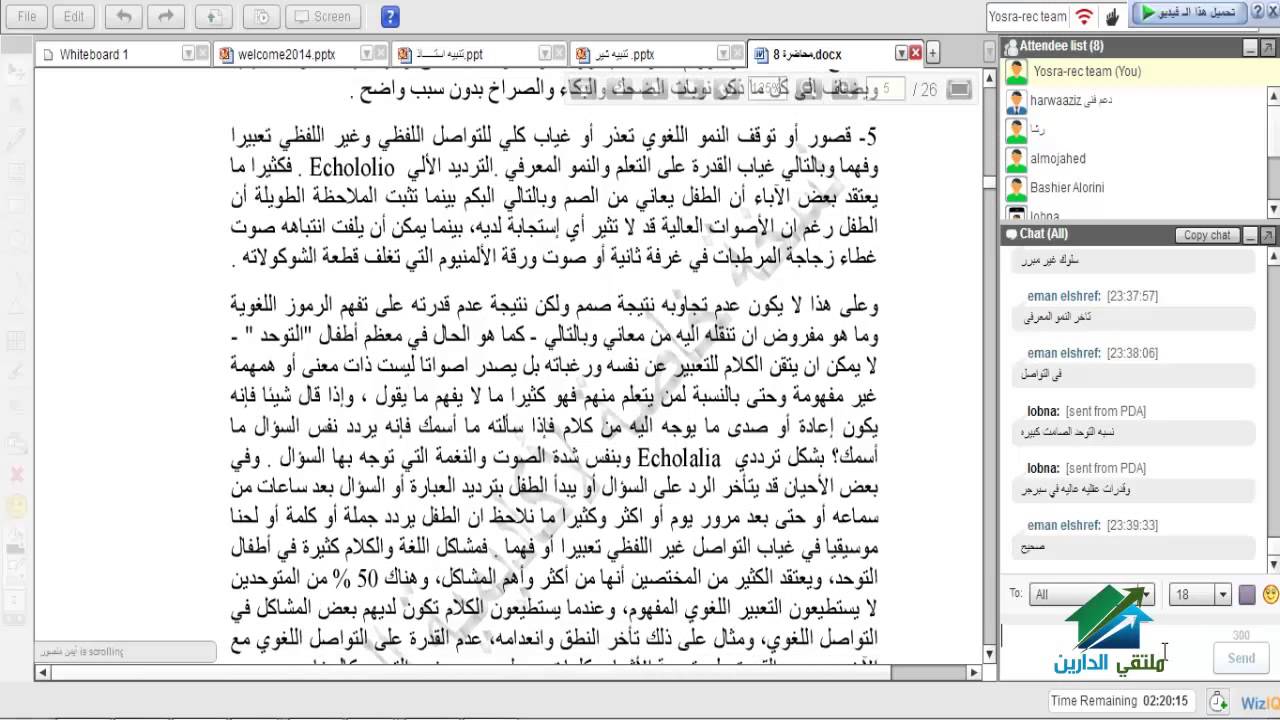Click the media player toolbar button

(261, 16)
